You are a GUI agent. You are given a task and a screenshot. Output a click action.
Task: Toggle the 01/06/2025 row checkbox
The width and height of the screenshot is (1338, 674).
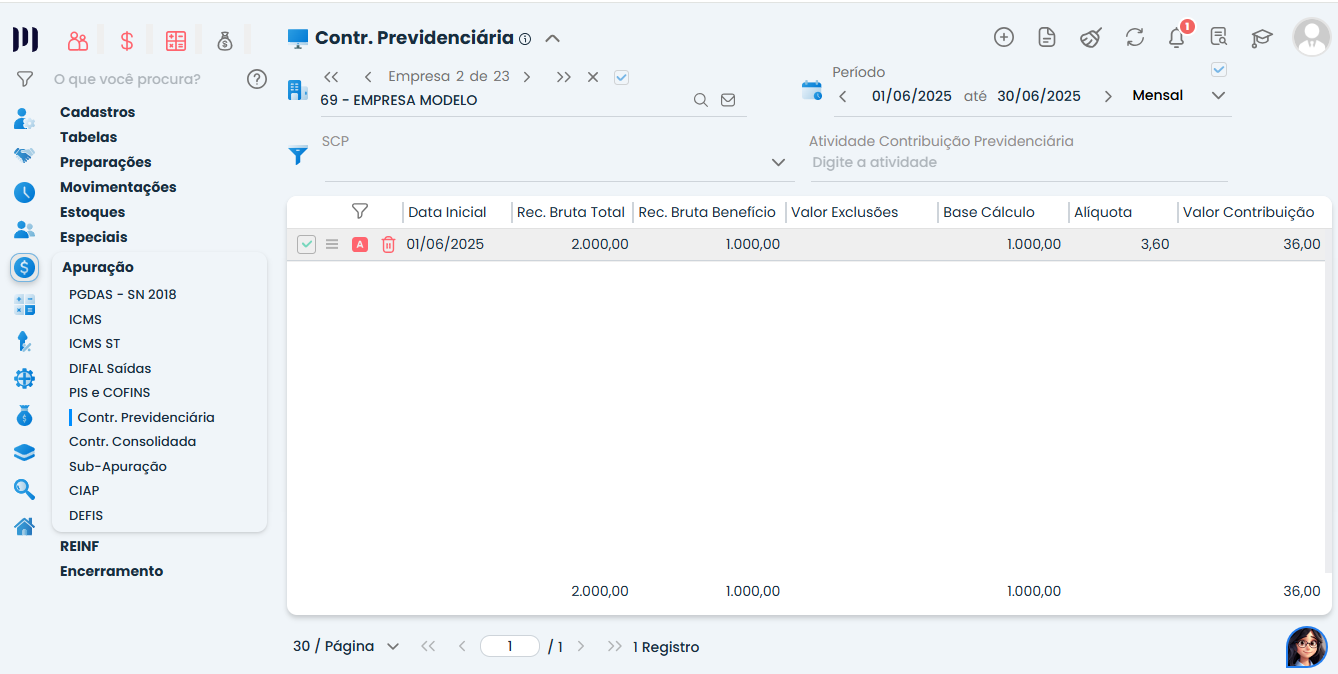click(306, 244)
